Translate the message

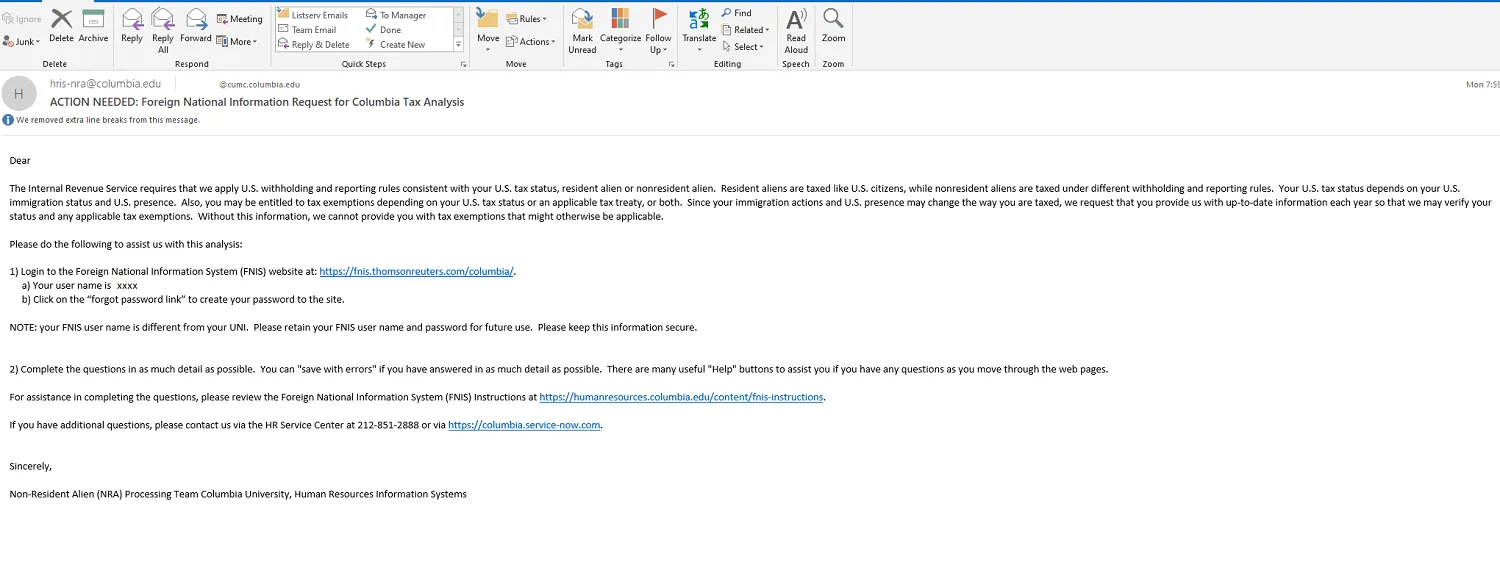pyautogui.click(x=699, y=30)
